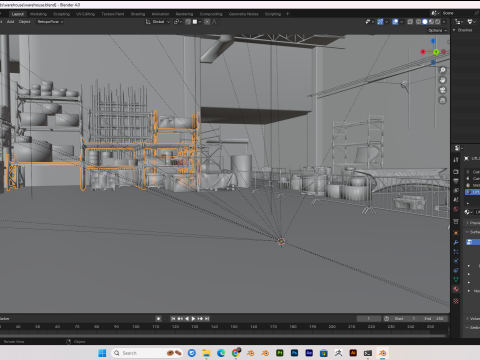Screen dimensions: 480x360
Task: Open viewport shading options dropdown
Action: point(444,22)
